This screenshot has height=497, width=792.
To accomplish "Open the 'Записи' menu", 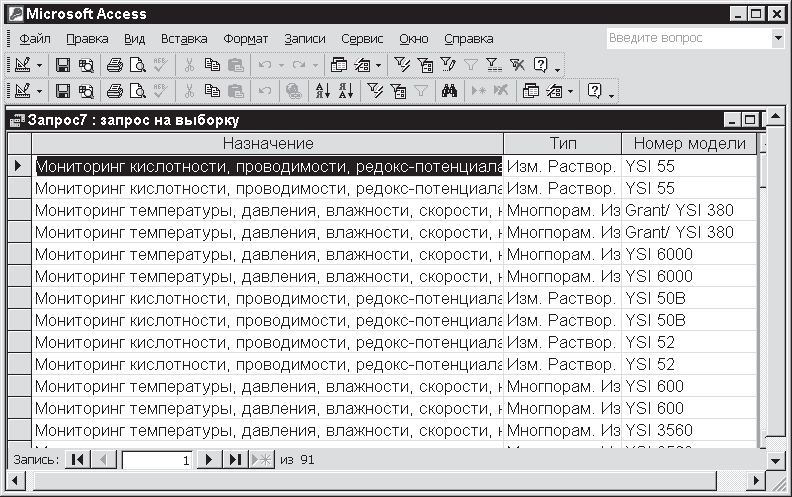I will pos(304,39).
